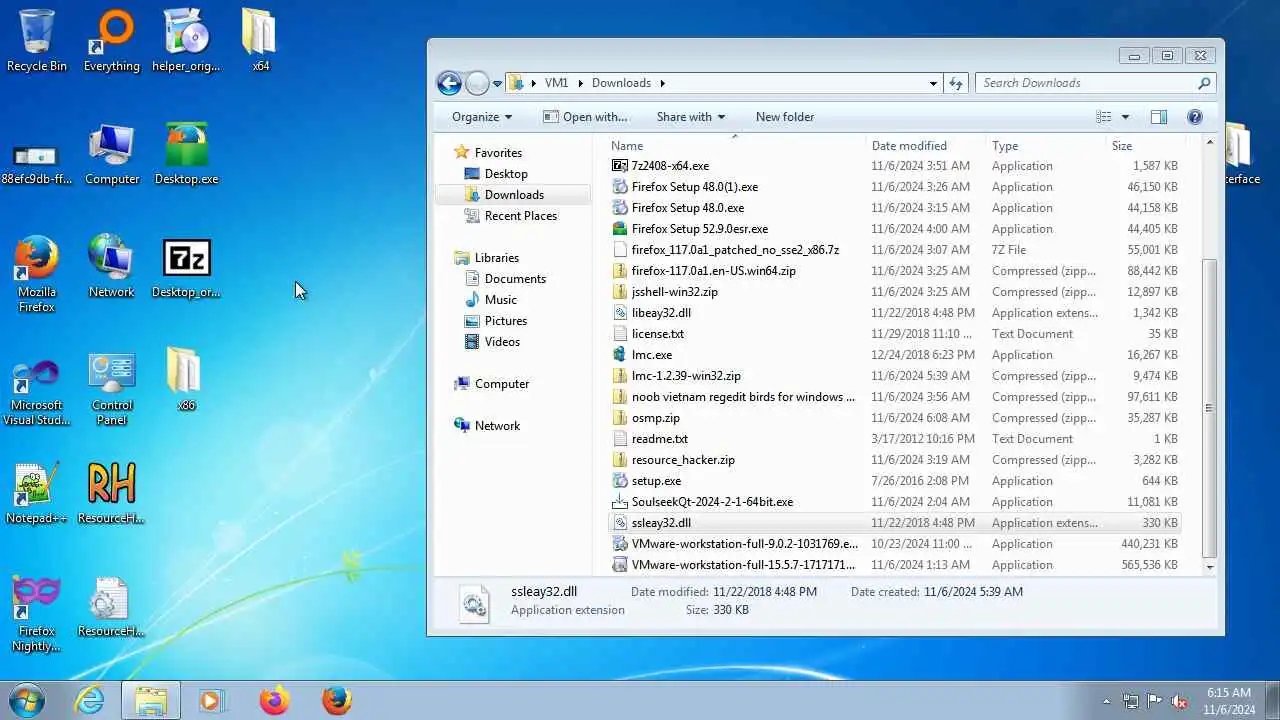Click the Start button orb

(26, 700)
